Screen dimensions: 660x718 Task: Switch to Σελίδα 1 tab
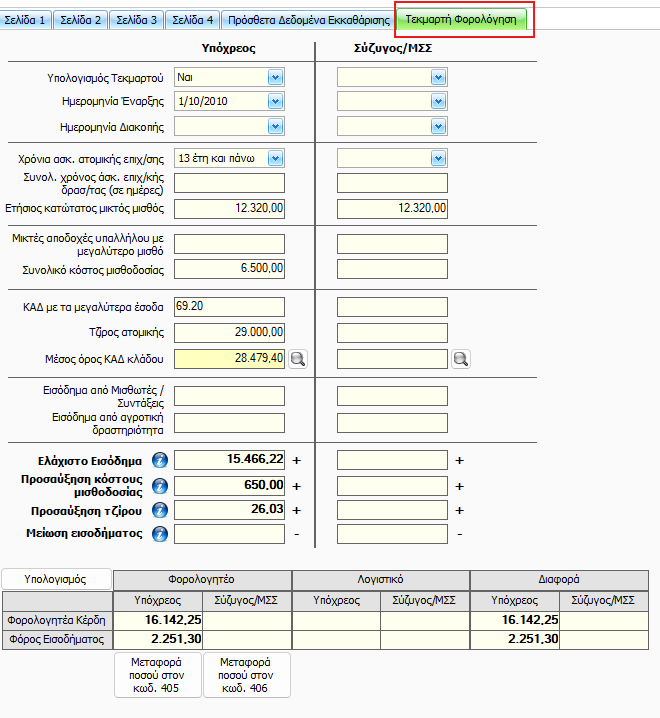[x=25, y=19]
